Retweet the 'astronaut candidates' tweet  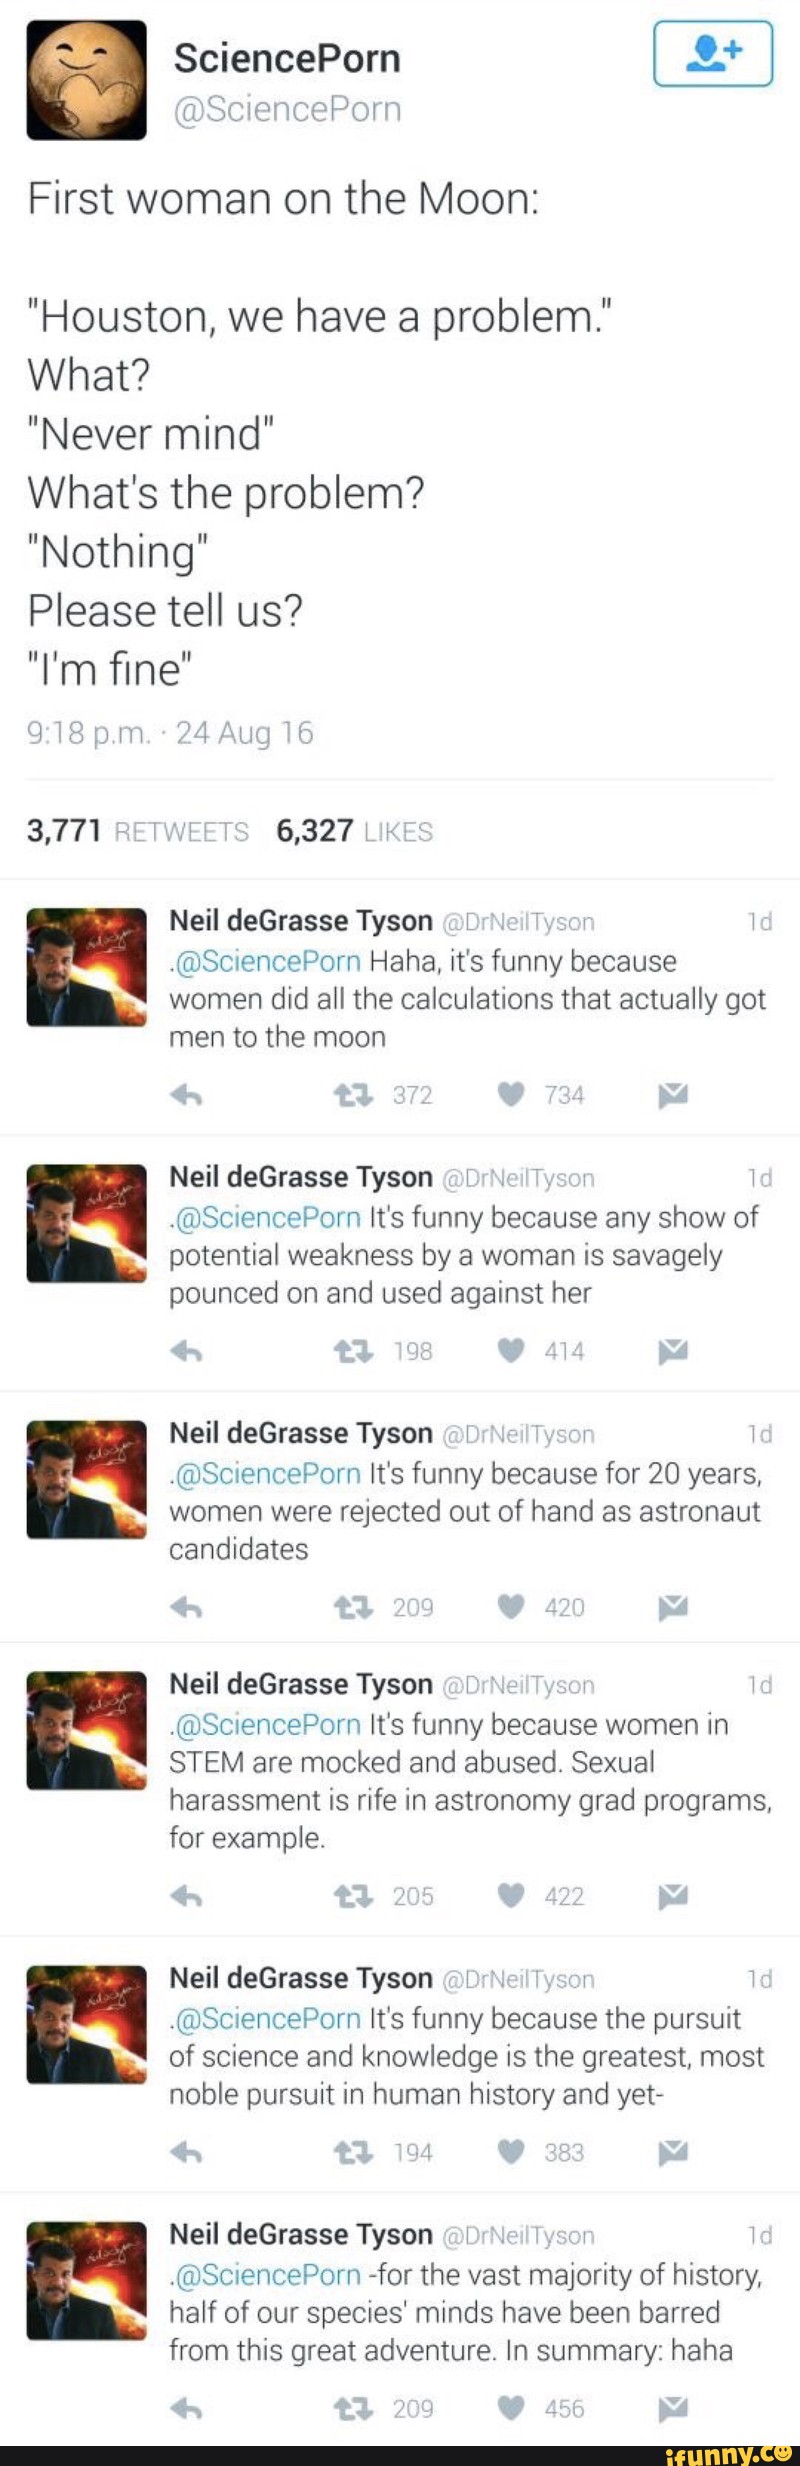click(x=353, y=1607)
